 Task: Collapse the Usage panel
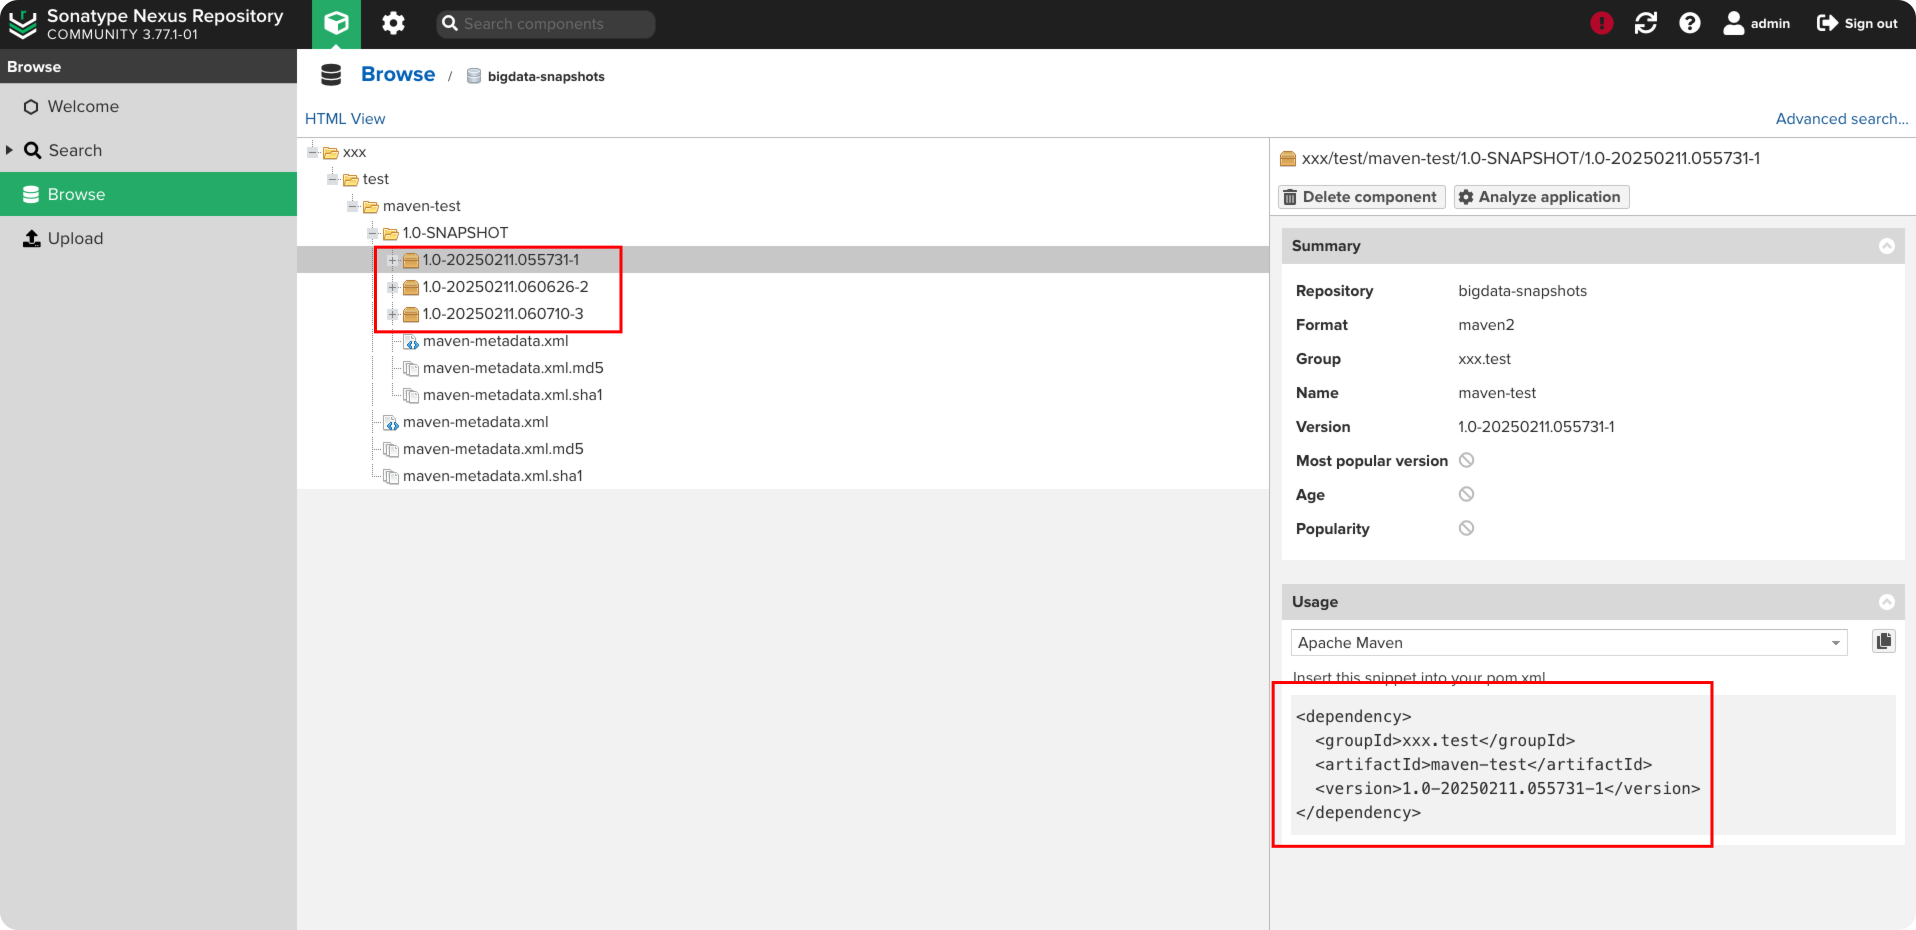(1886, 602)
